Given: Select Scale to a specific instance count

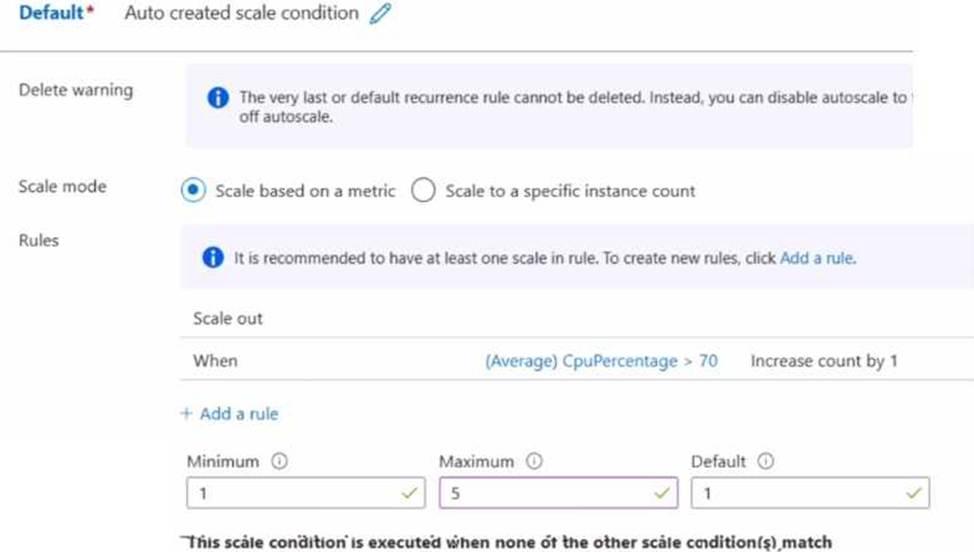Looking at the screenshot, I should (x=423, y=190).
